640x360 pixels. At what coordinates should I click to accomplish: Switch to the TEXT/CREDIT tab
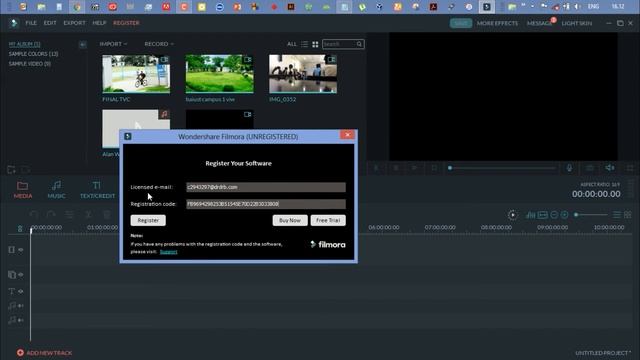[x=97, y=190]
